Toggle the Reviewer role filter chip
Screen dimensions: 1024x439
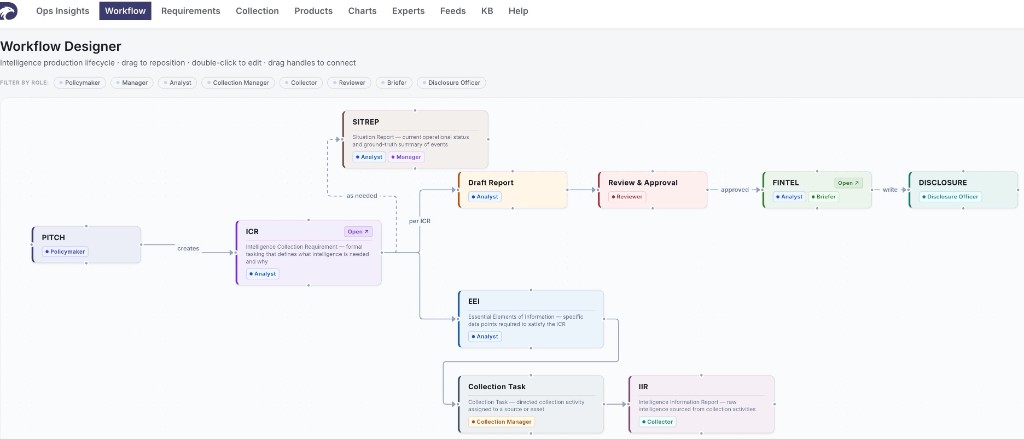(x=349, y=83)
